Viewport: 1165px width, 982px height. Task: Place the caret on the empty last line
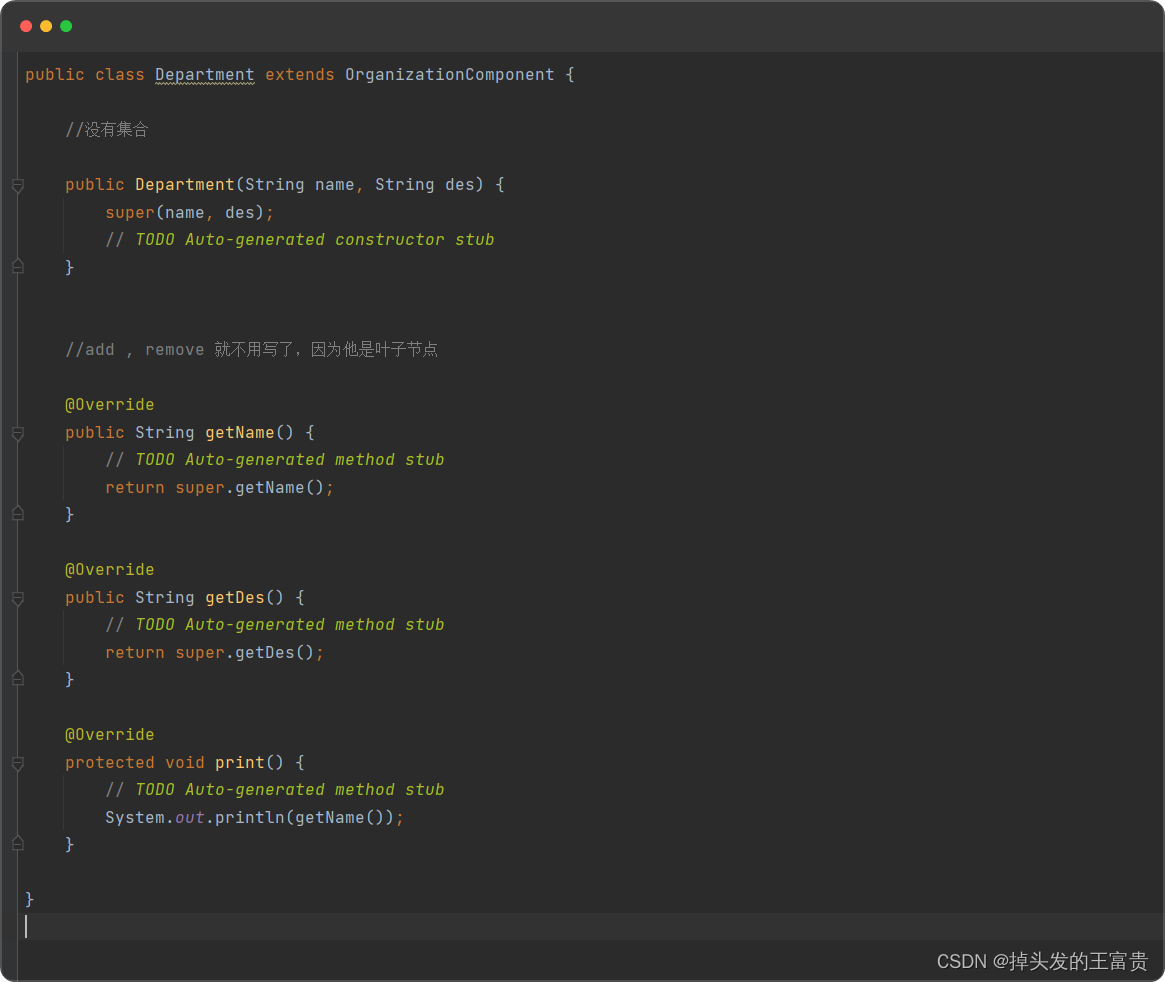coord(591,926)
